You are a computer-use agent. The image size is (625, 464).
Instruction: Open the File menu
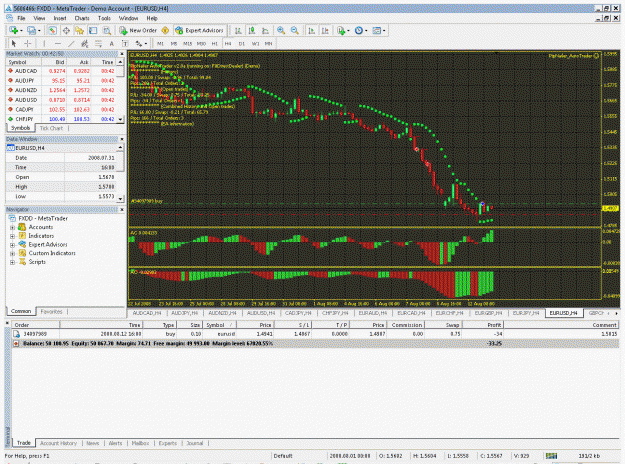click(21, 18)
